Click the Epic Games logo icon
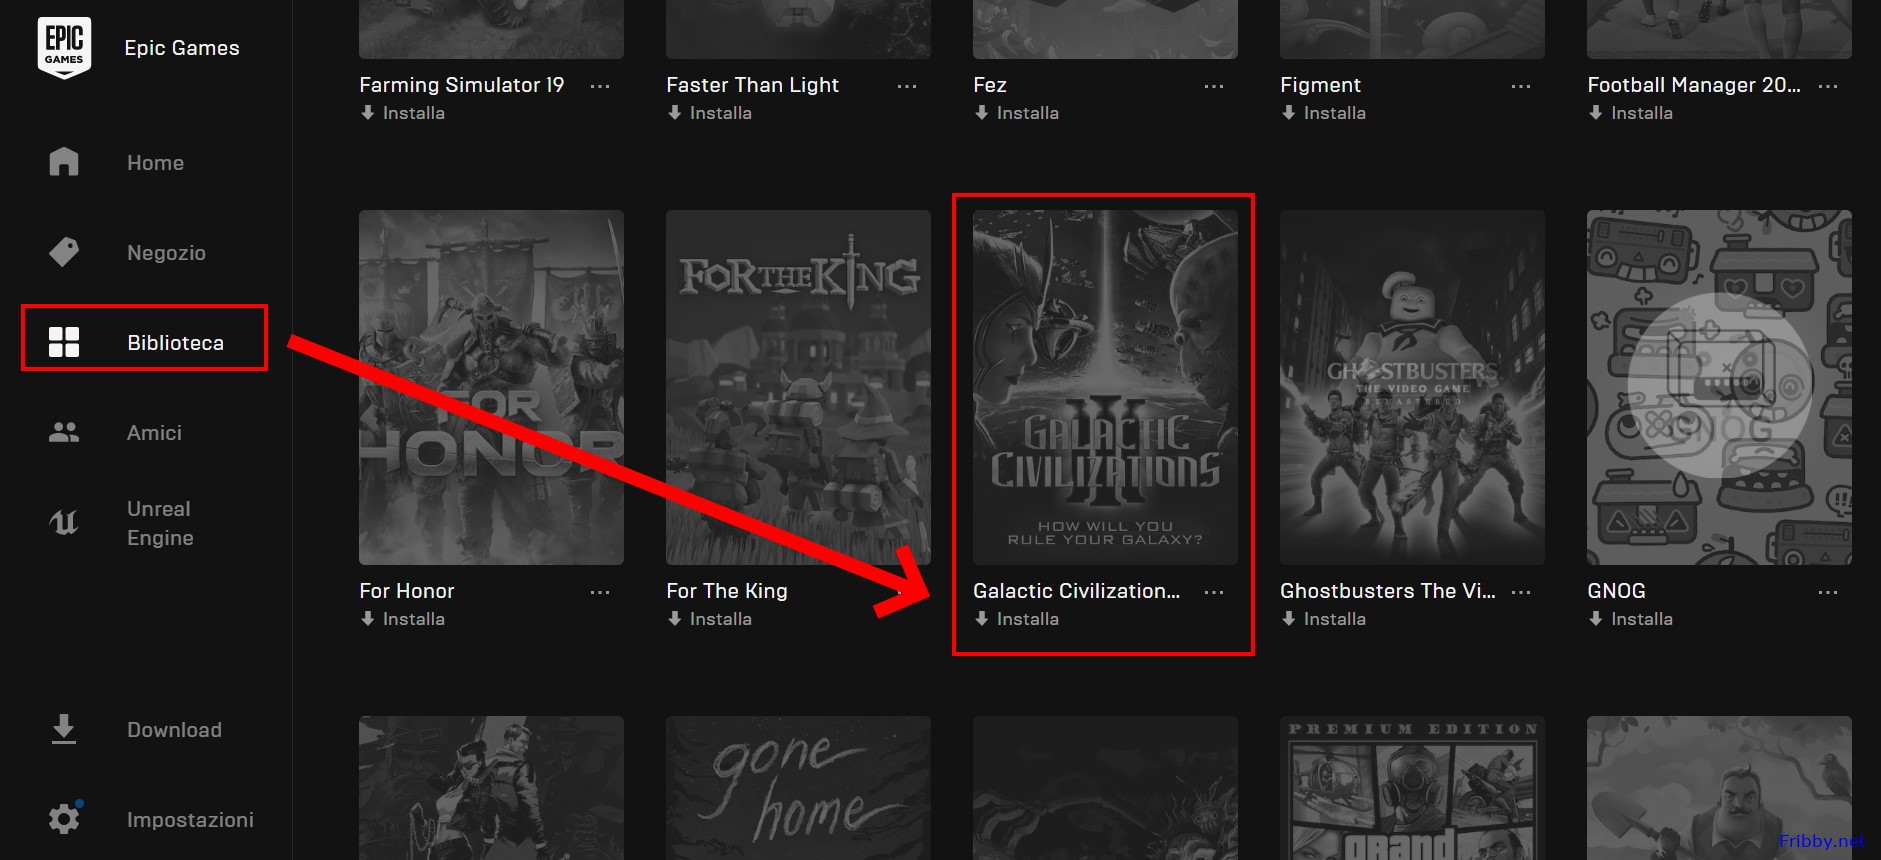1881x860 pixels. click(x=64, y=47)
